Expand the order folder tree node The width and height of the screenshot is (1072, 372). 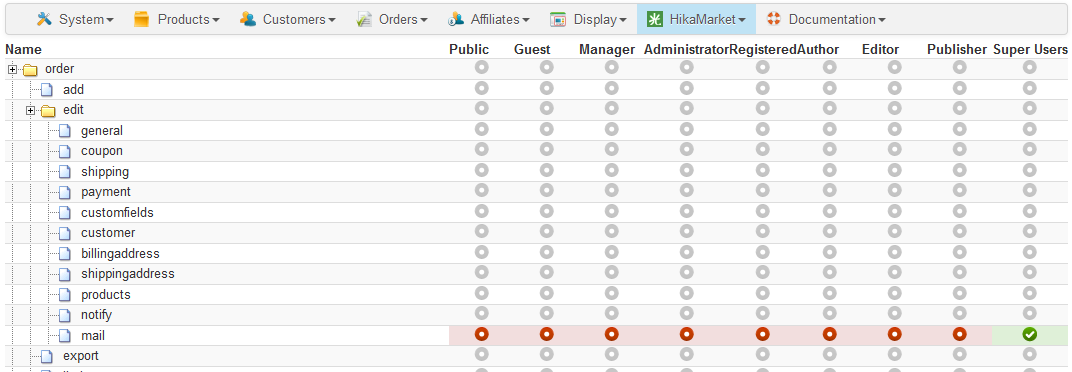12,69
